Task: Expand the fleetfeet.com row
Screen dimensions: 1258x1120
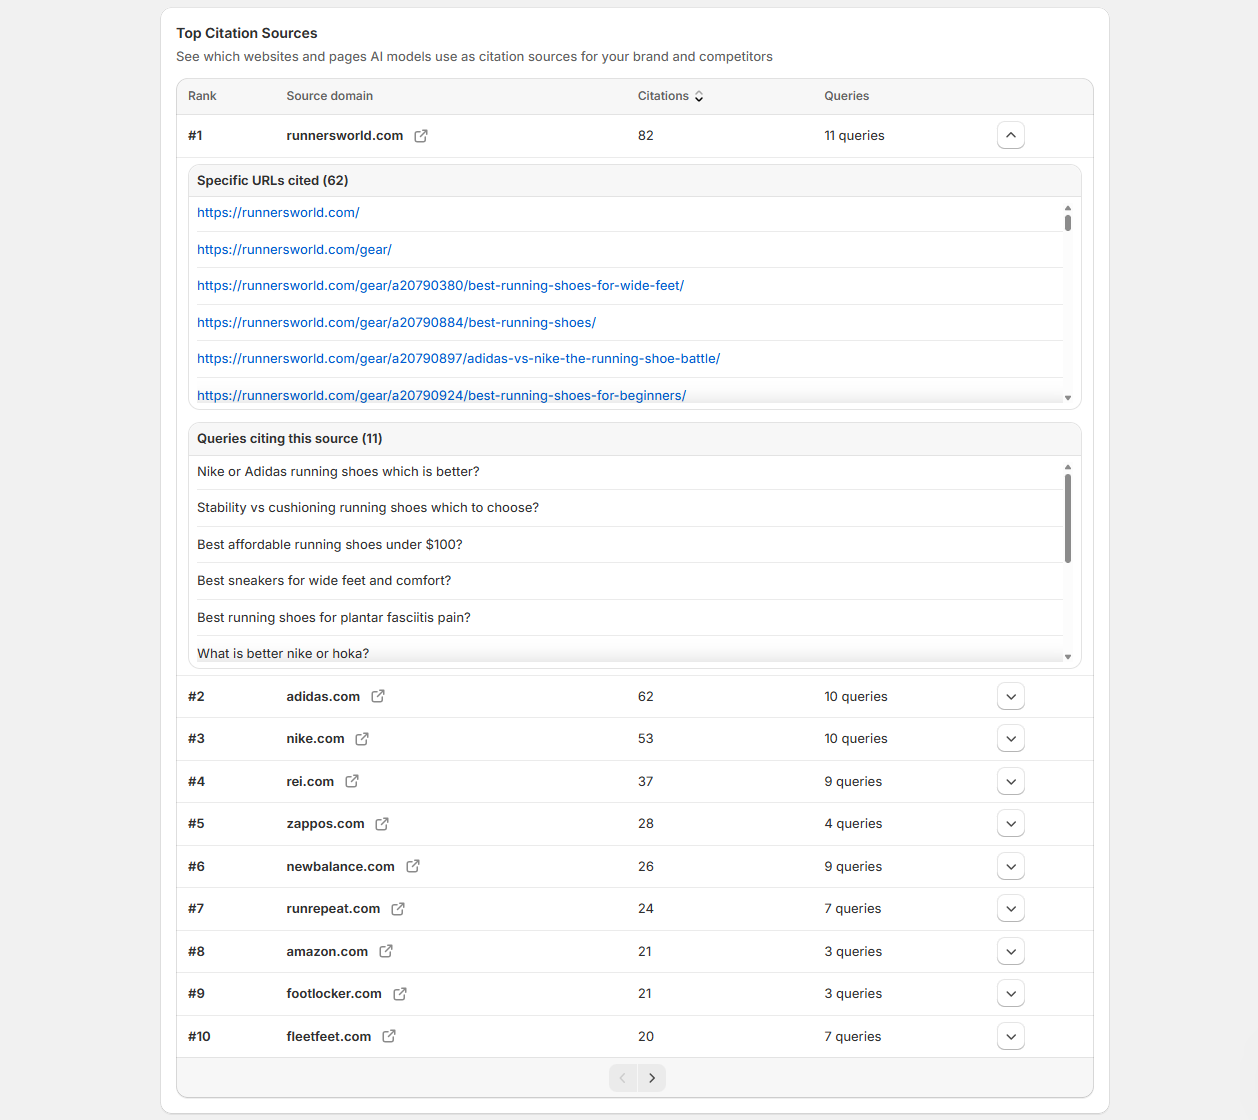Action: (1011, 1036)
